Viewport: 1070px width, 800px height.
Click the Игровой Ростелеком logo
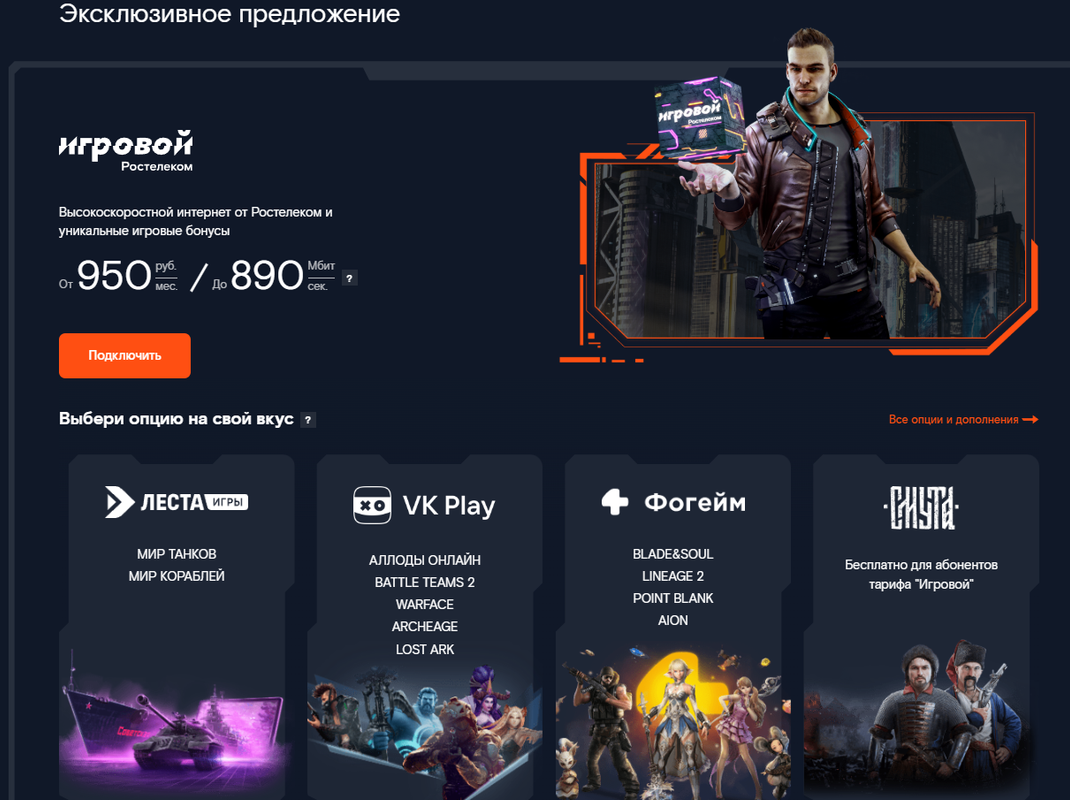click(x=126, y=150)
